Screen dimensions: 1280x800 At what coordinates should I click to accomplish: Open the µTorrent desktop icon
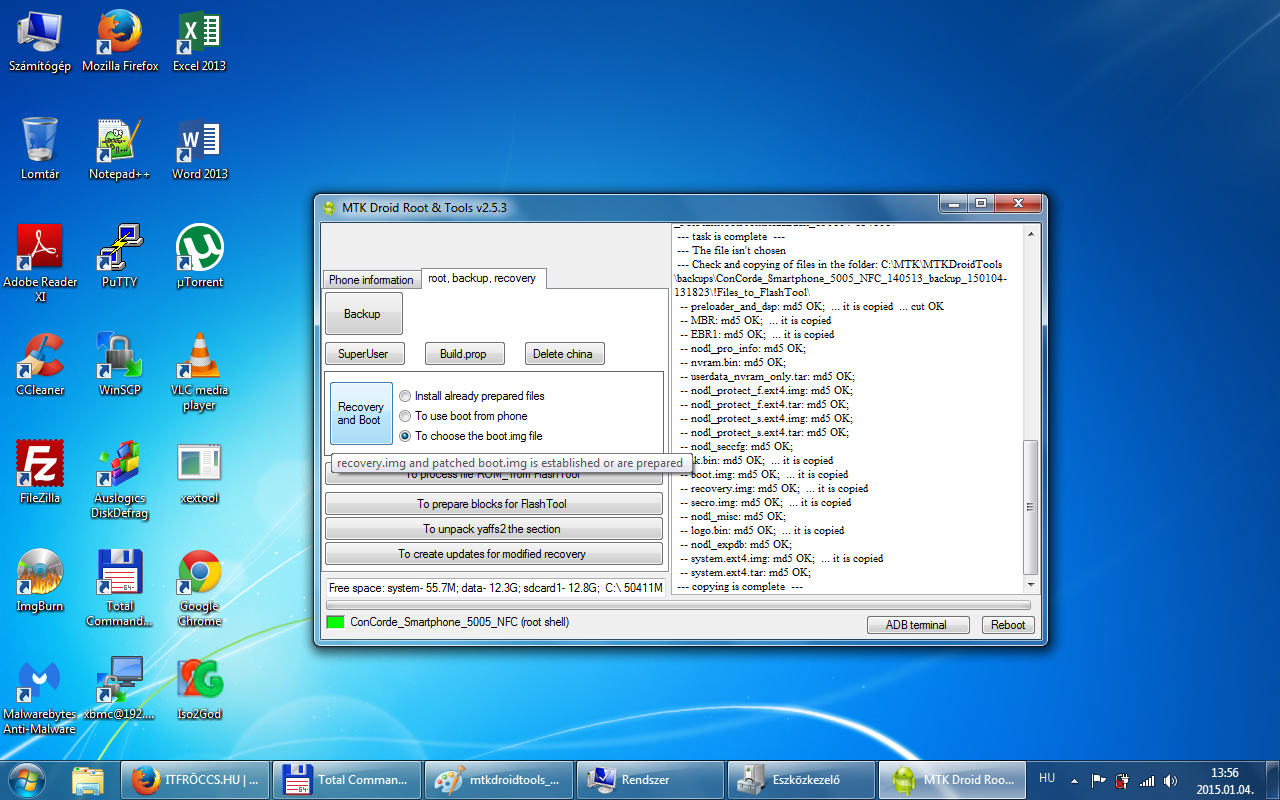click(x=199, y=250)
